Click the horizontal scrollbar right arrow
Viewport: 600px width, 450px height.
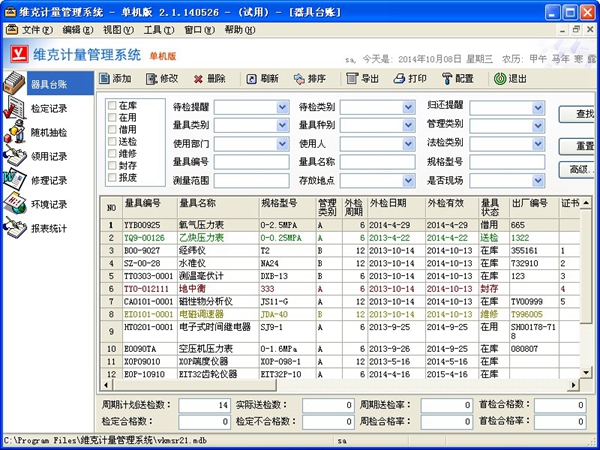point(573,385)
